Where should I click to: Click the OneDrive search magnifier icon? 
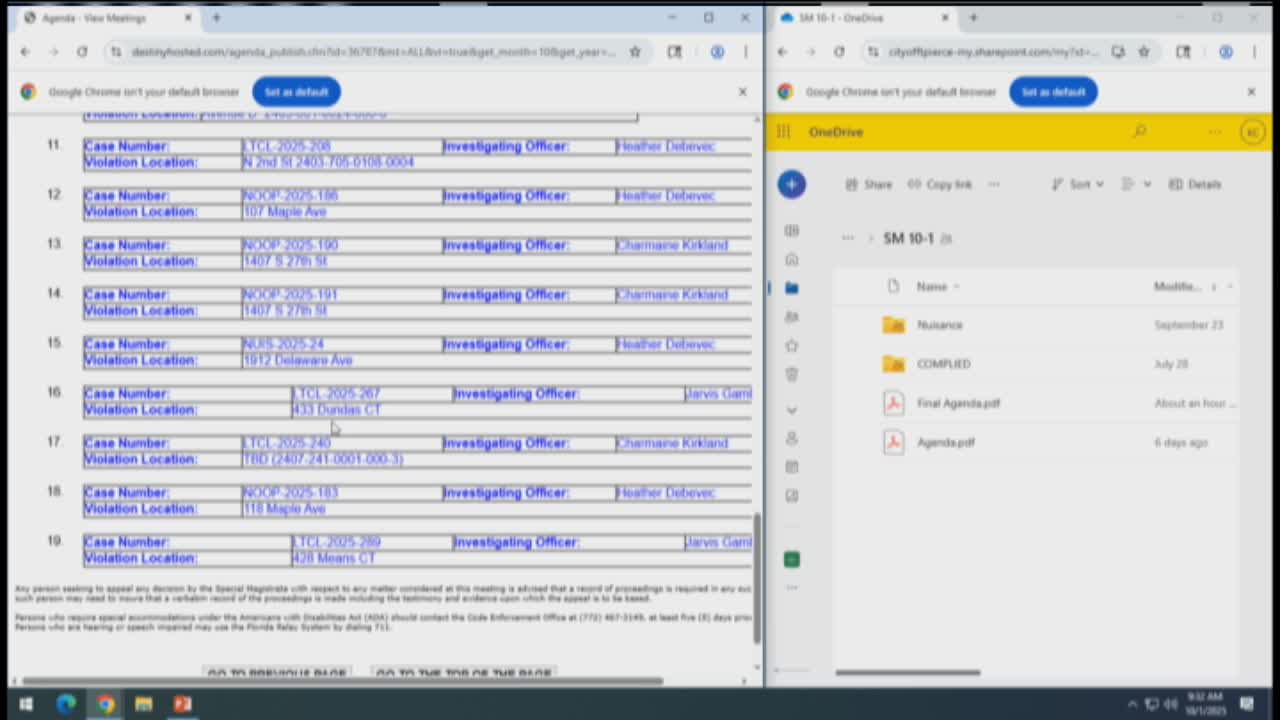click(1139, 132)
